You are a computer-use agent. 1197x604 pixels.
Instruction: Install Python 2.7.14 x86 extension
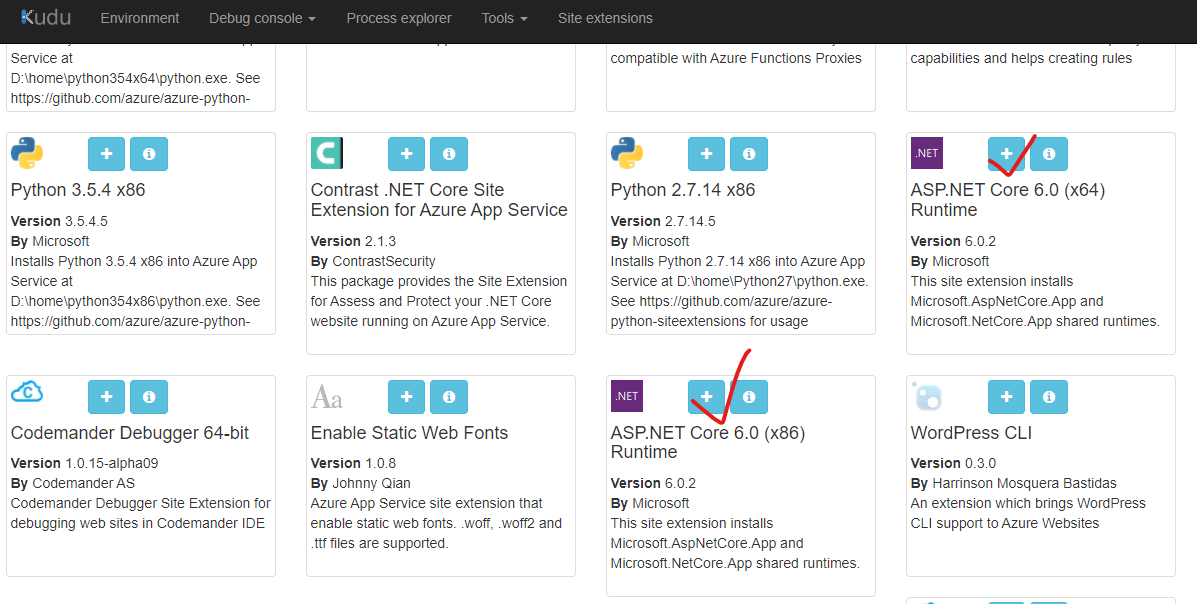tap(707, 153)
